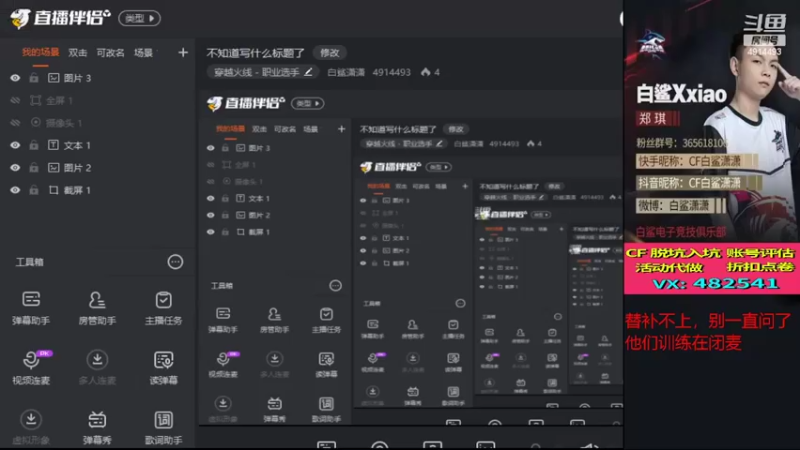
Task: Click 弹幕助手 icon in the first nested preview
Action: click(x=223, y=313)
